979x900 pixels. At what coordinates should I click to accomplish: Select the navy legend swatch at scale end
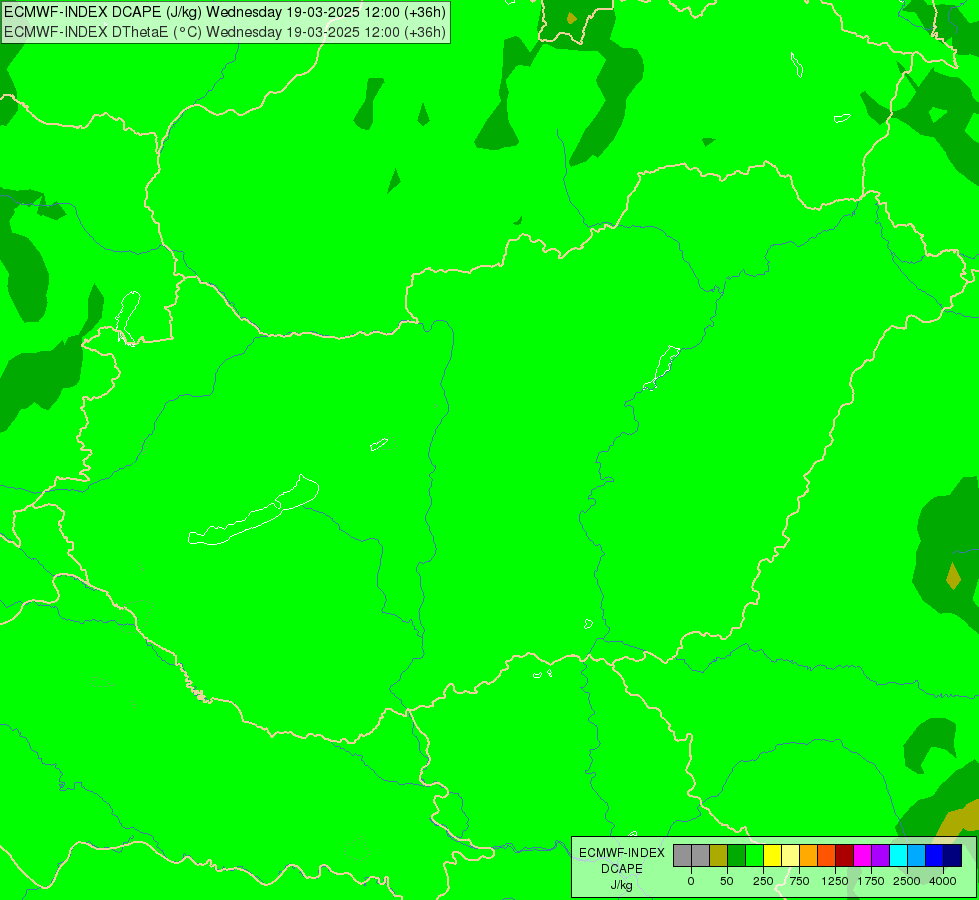click(x=953, y=856)
